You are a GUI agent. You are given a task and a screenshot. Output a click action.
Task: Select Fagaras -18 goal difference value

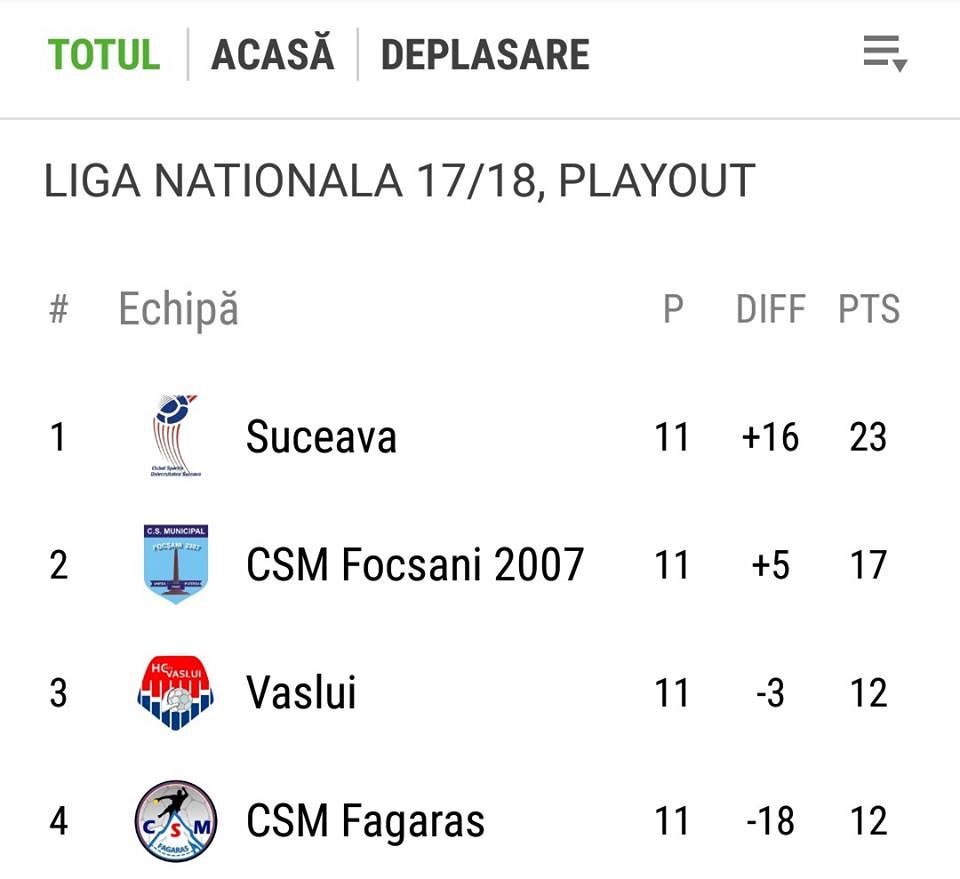[770, 821]
